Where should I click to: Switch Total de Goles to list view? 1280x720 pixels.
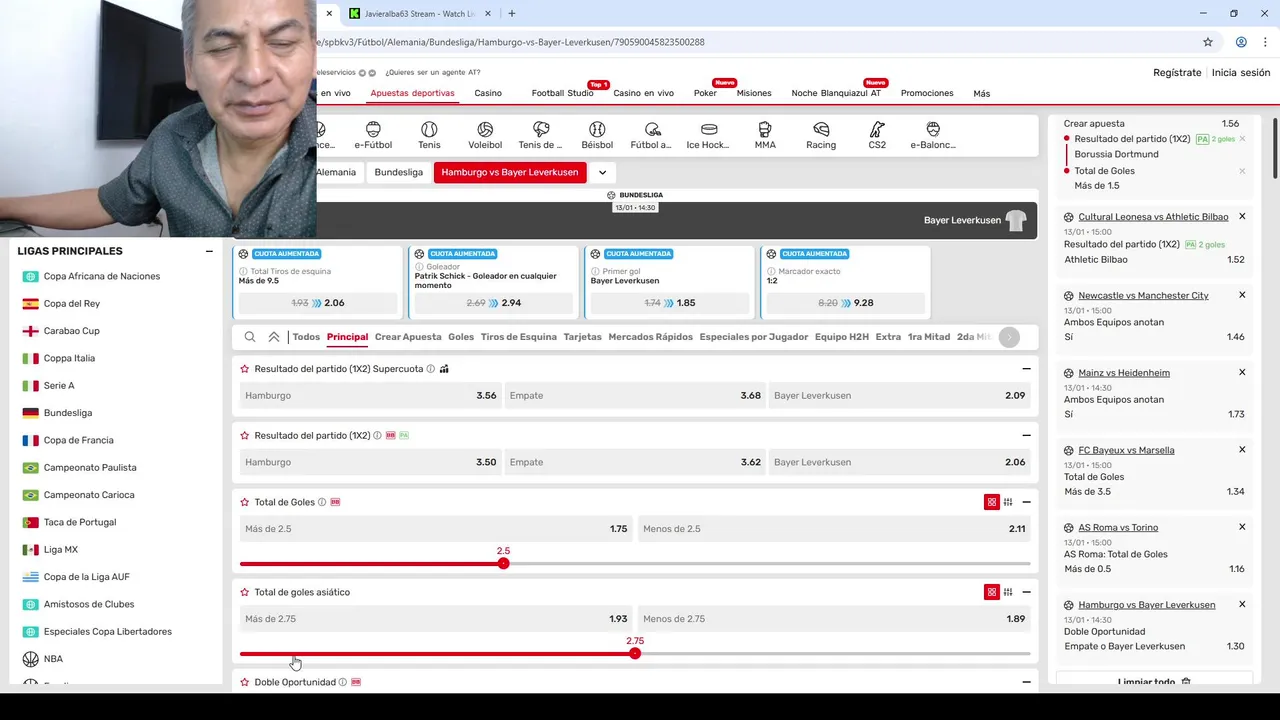pos(1008,502)
